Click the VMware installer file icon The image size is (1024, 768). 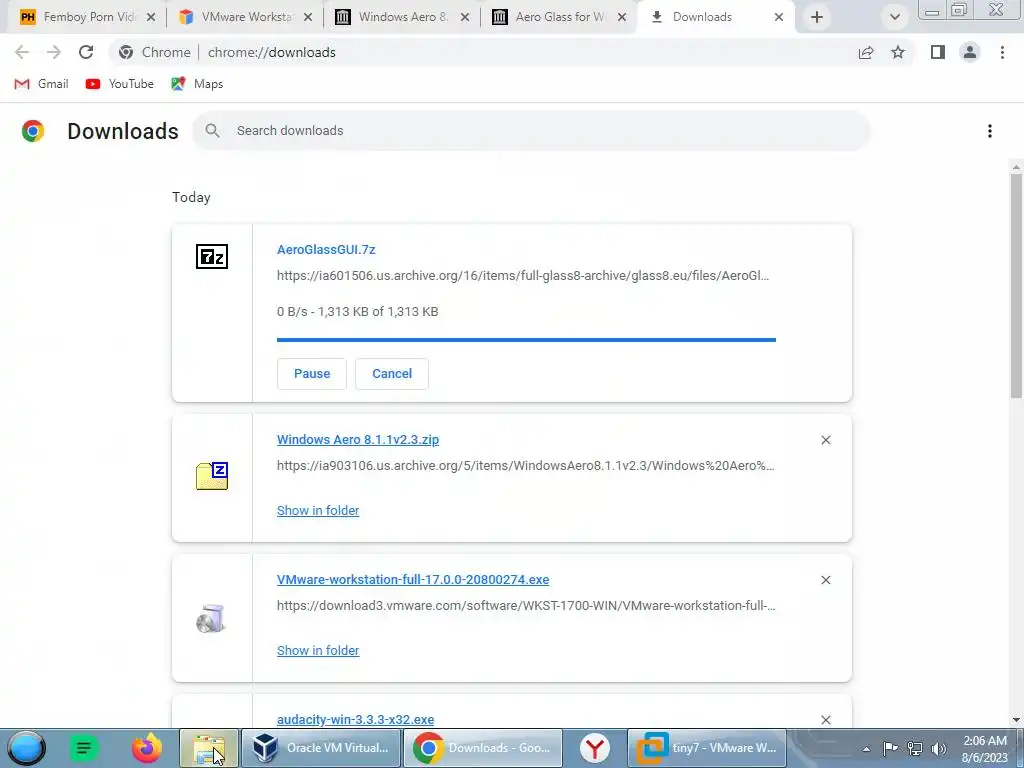211,618
